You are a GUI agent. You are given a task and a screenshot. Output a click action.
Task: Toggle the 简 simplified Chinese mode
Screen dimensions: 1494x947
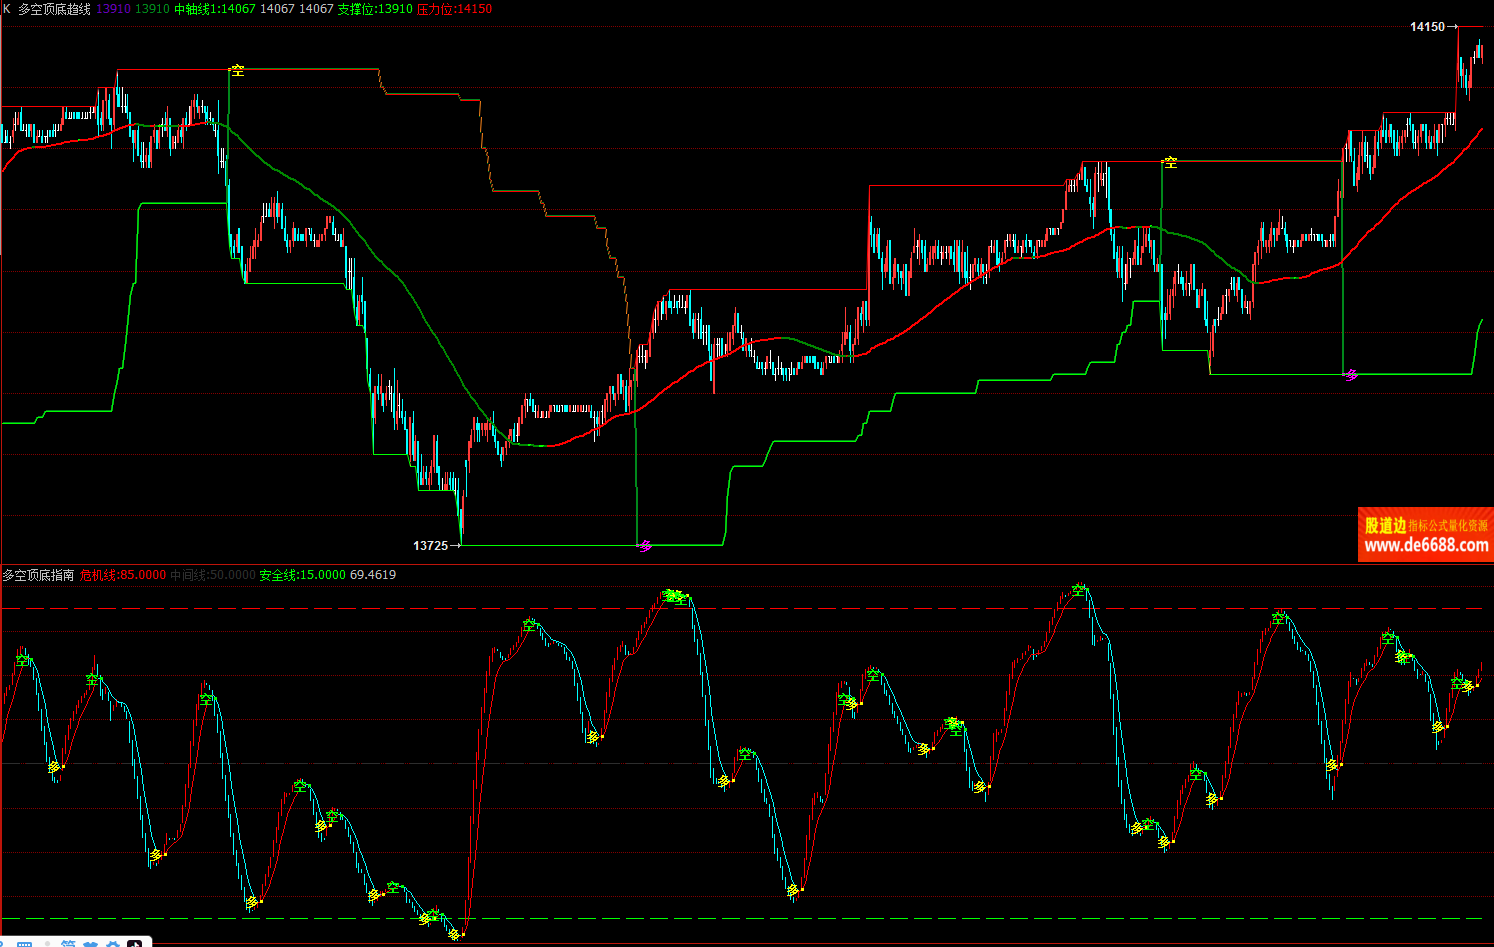(x=68, y=943)
